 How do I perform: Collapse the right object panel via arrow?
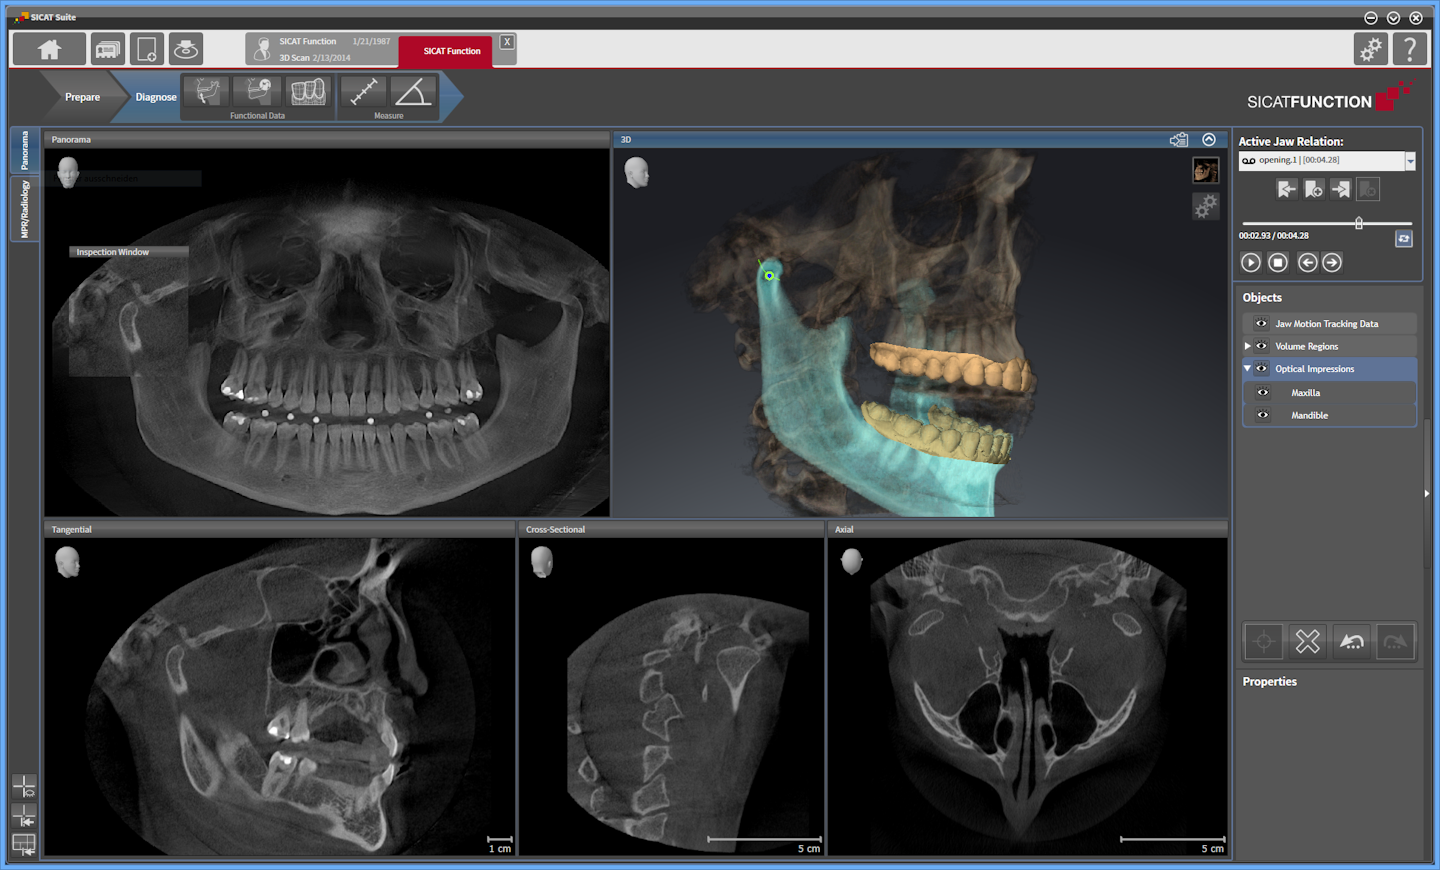coord(1427,493)
